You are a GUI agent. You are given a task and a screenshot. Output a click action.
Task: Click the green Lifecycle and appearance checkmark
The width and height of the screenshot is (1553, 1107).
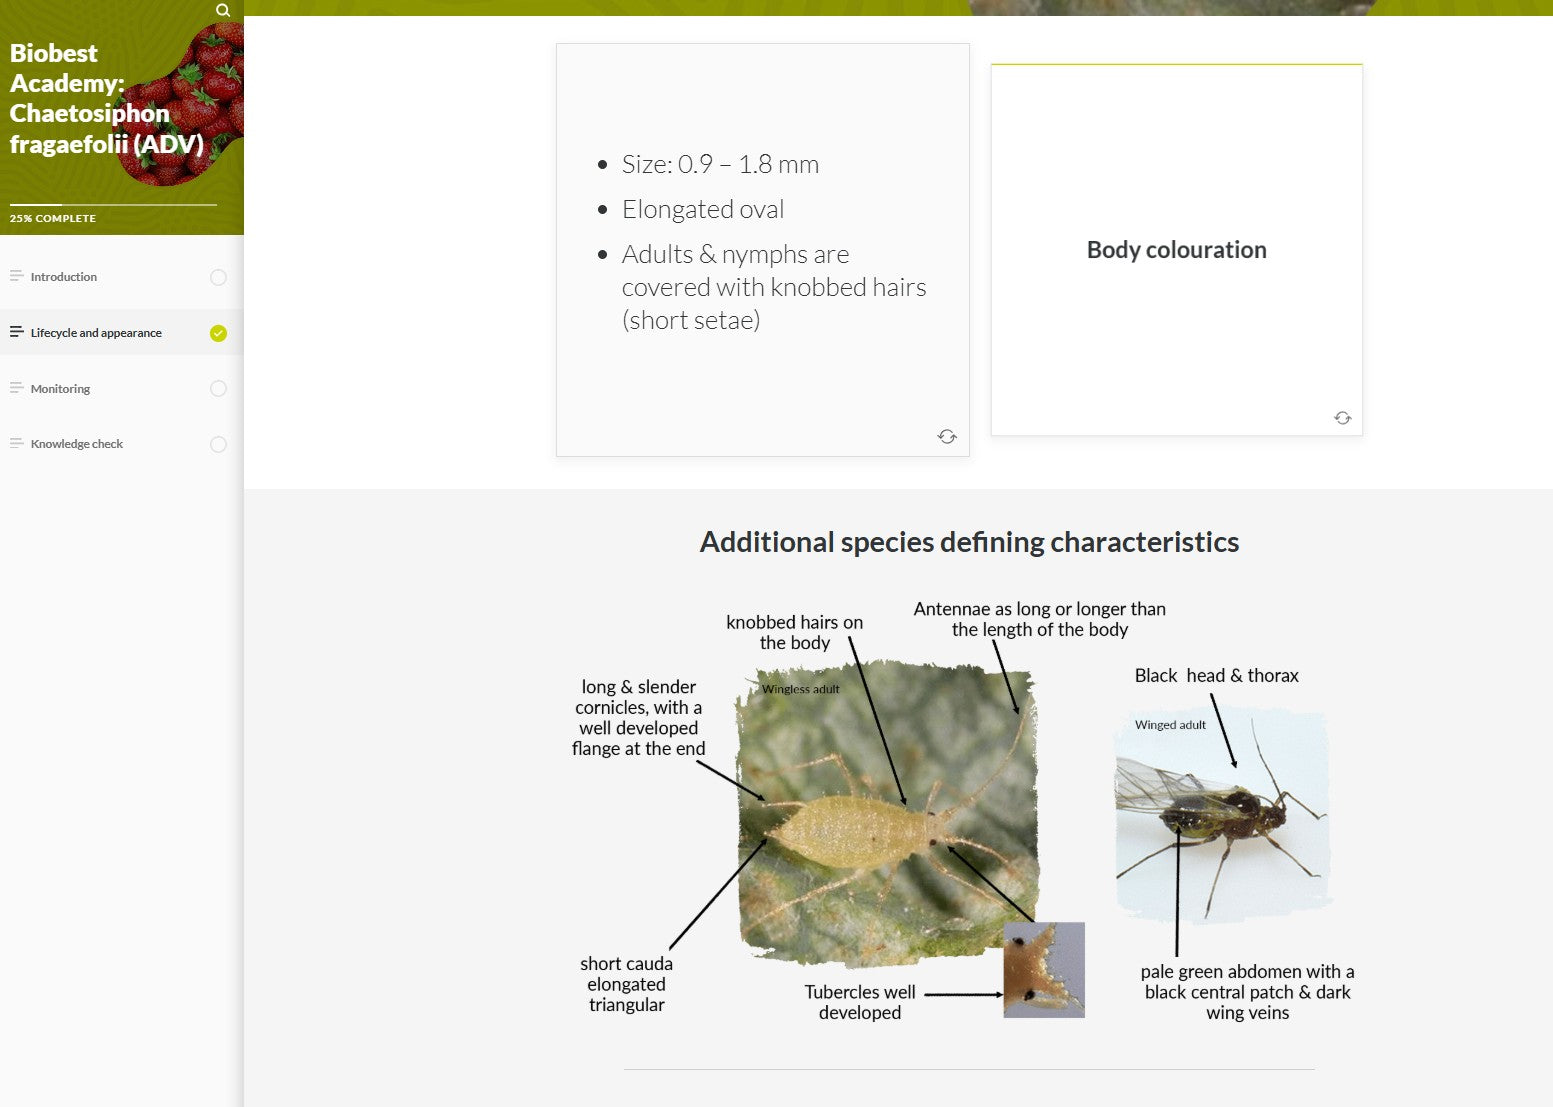[218, 333]
